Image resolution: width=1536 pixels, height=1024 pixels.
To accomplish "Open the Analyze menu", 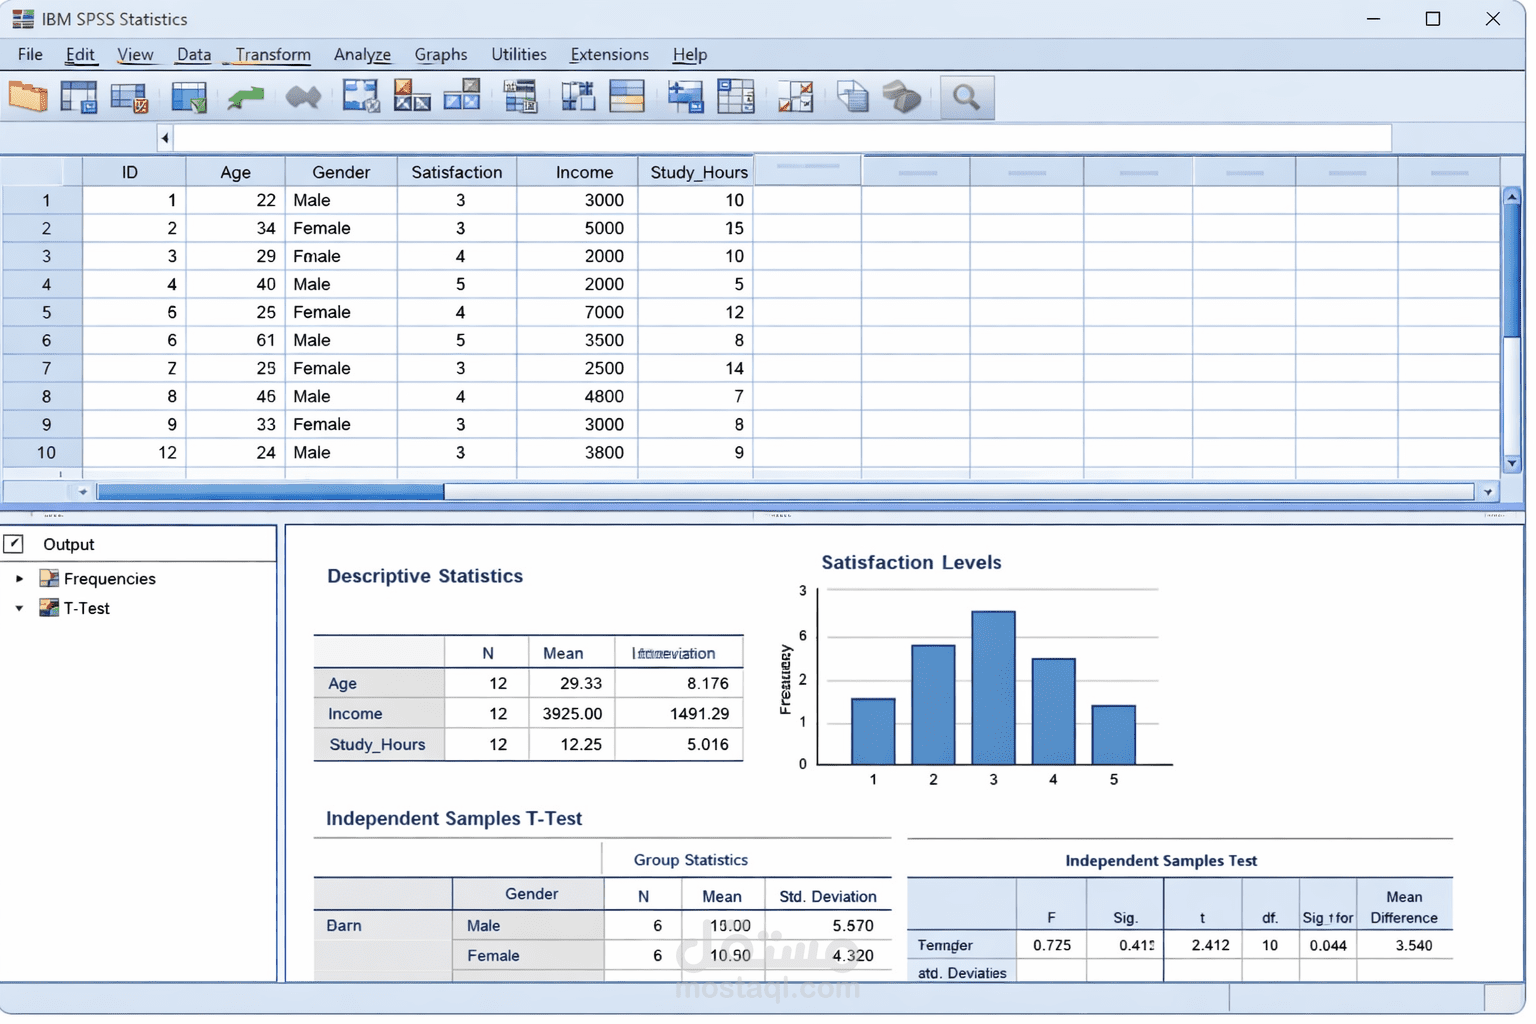I will click(362, 54).
